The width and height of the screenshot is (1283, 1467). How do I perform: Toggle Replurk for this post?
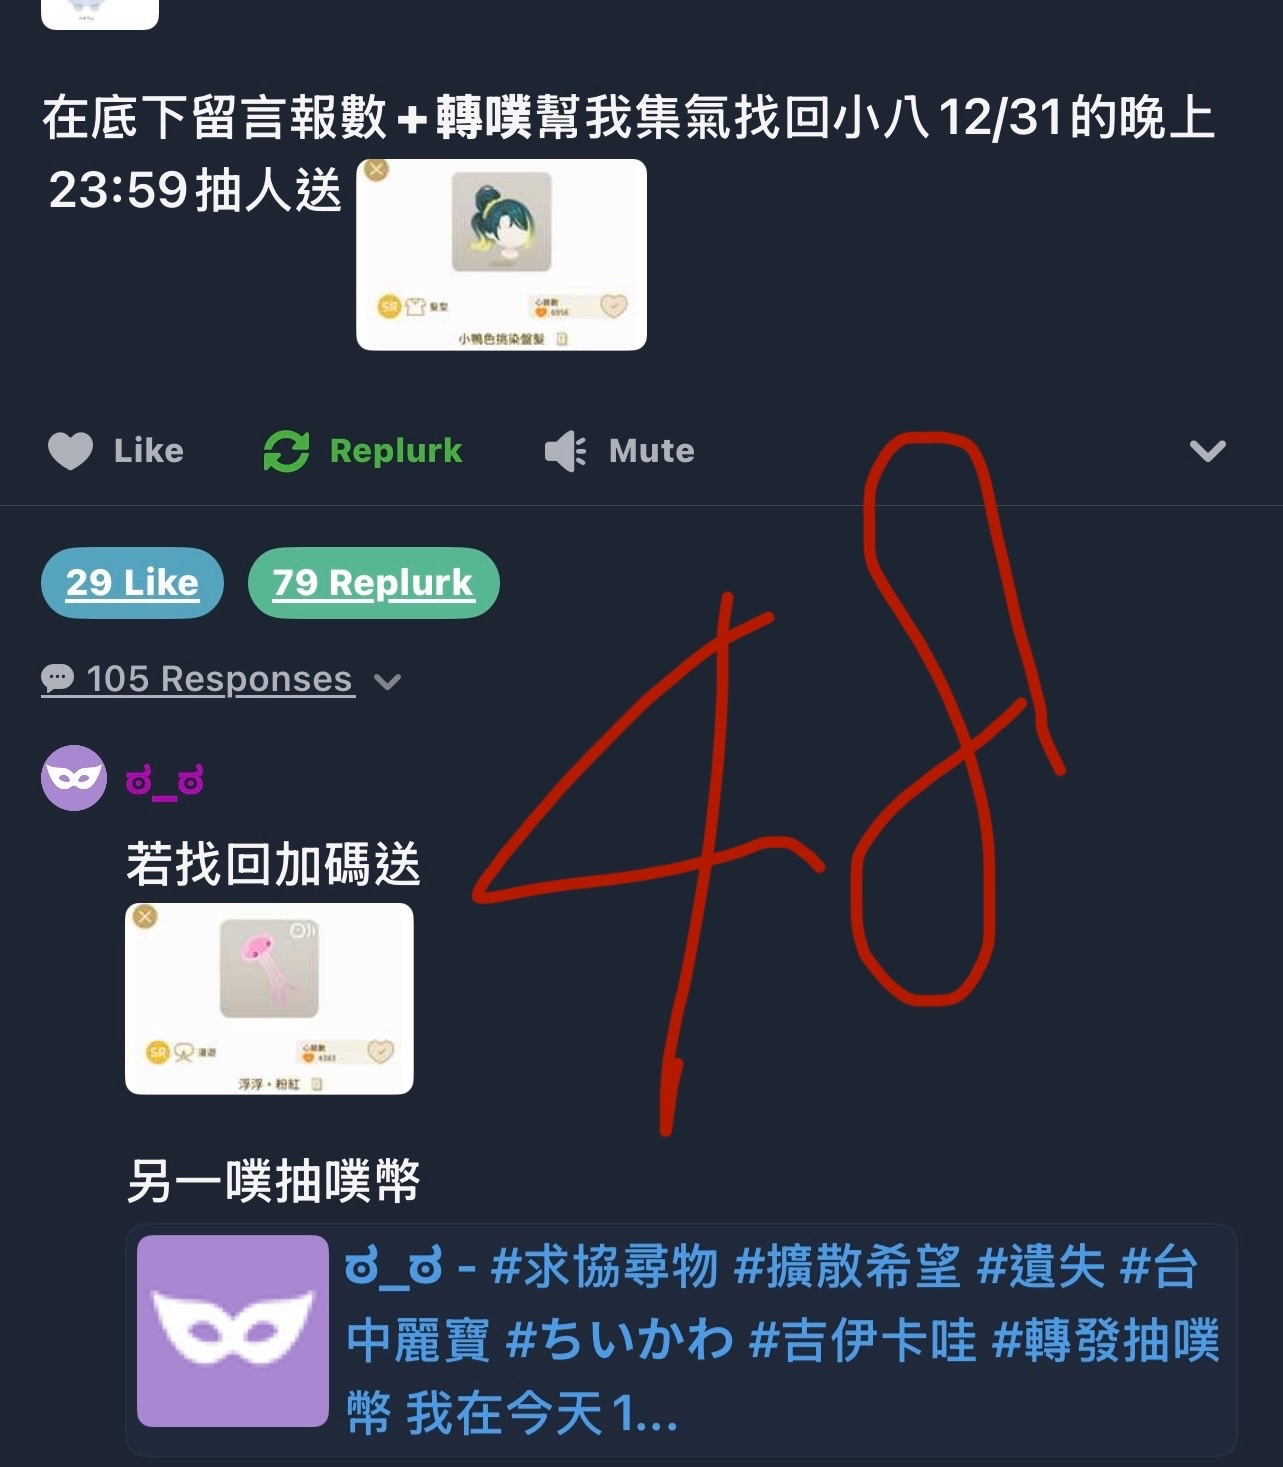point(363,451)
